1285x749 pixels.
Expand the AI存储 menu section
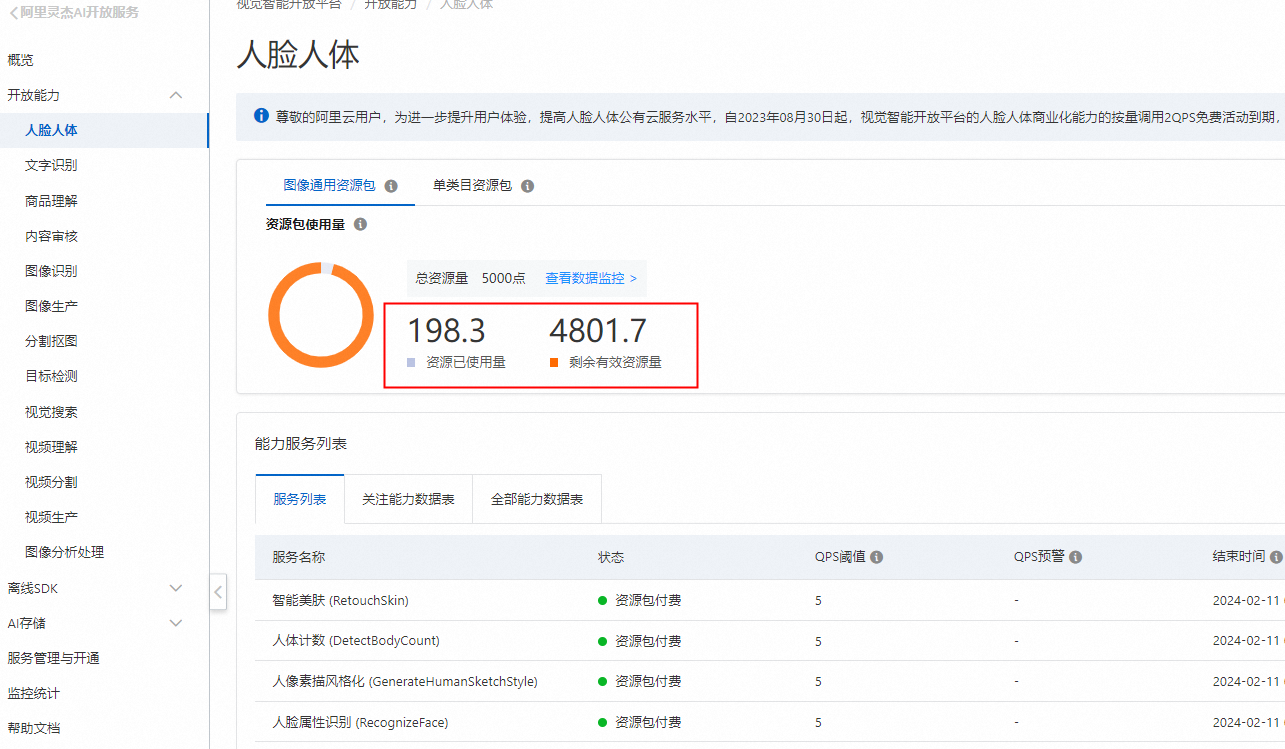coord(176,623)
